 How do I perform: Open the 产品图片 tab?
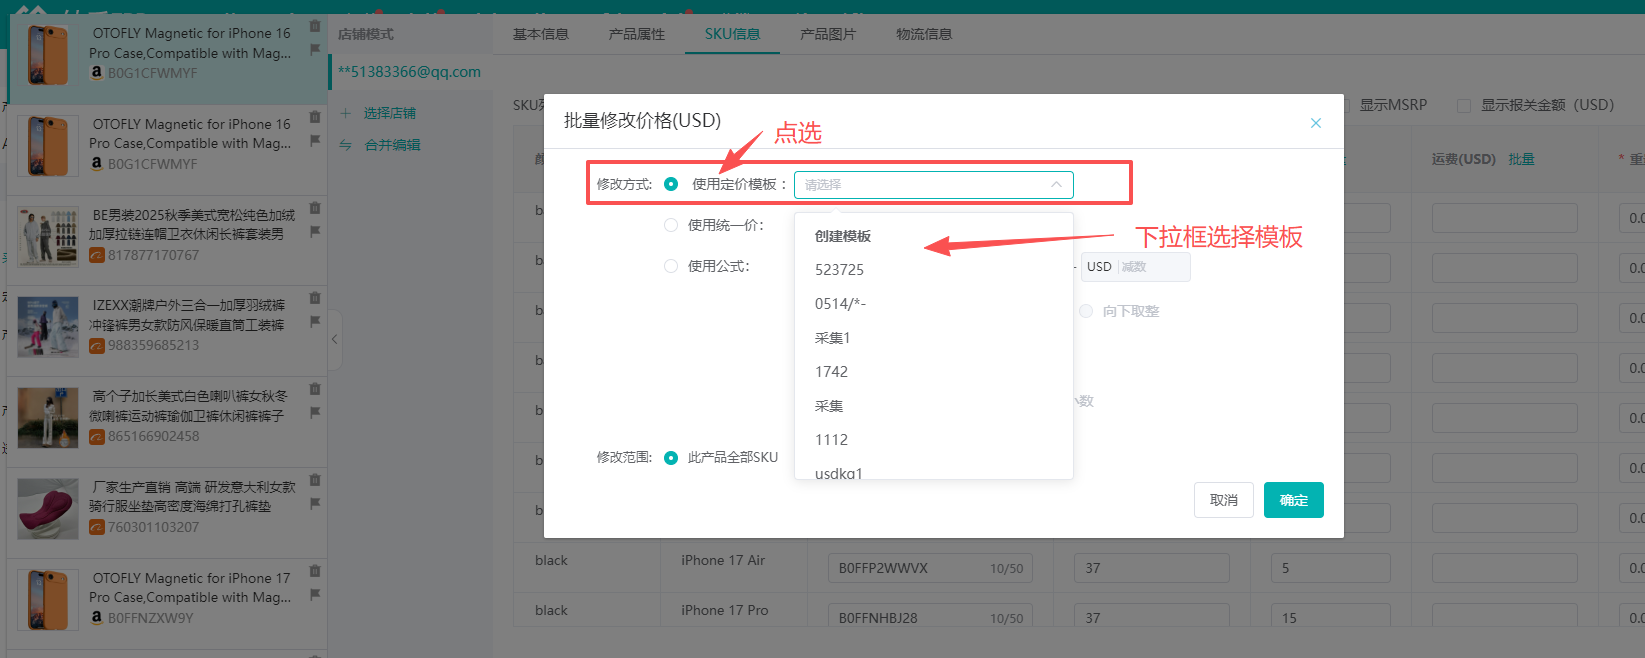827,34
